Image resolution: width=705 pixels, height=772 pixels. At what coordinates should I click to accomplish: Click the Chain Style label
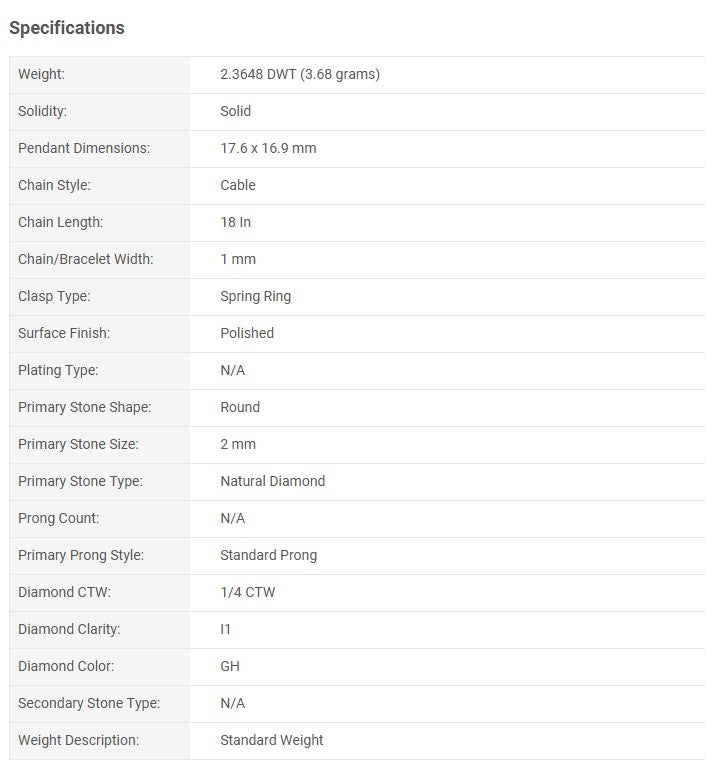point(53,185)
